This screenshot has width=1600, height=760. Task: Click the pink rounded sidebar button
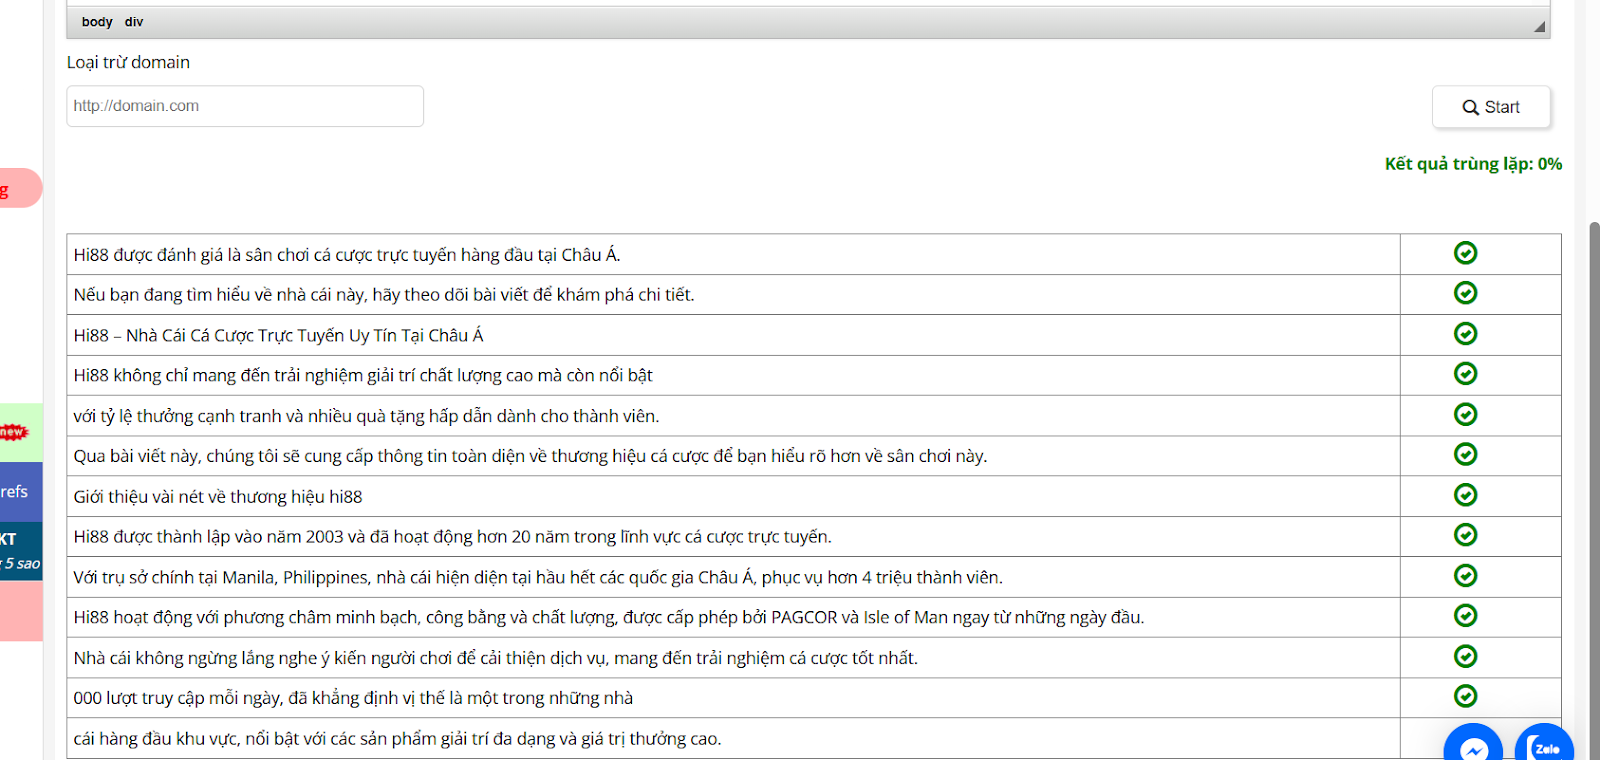20,188
